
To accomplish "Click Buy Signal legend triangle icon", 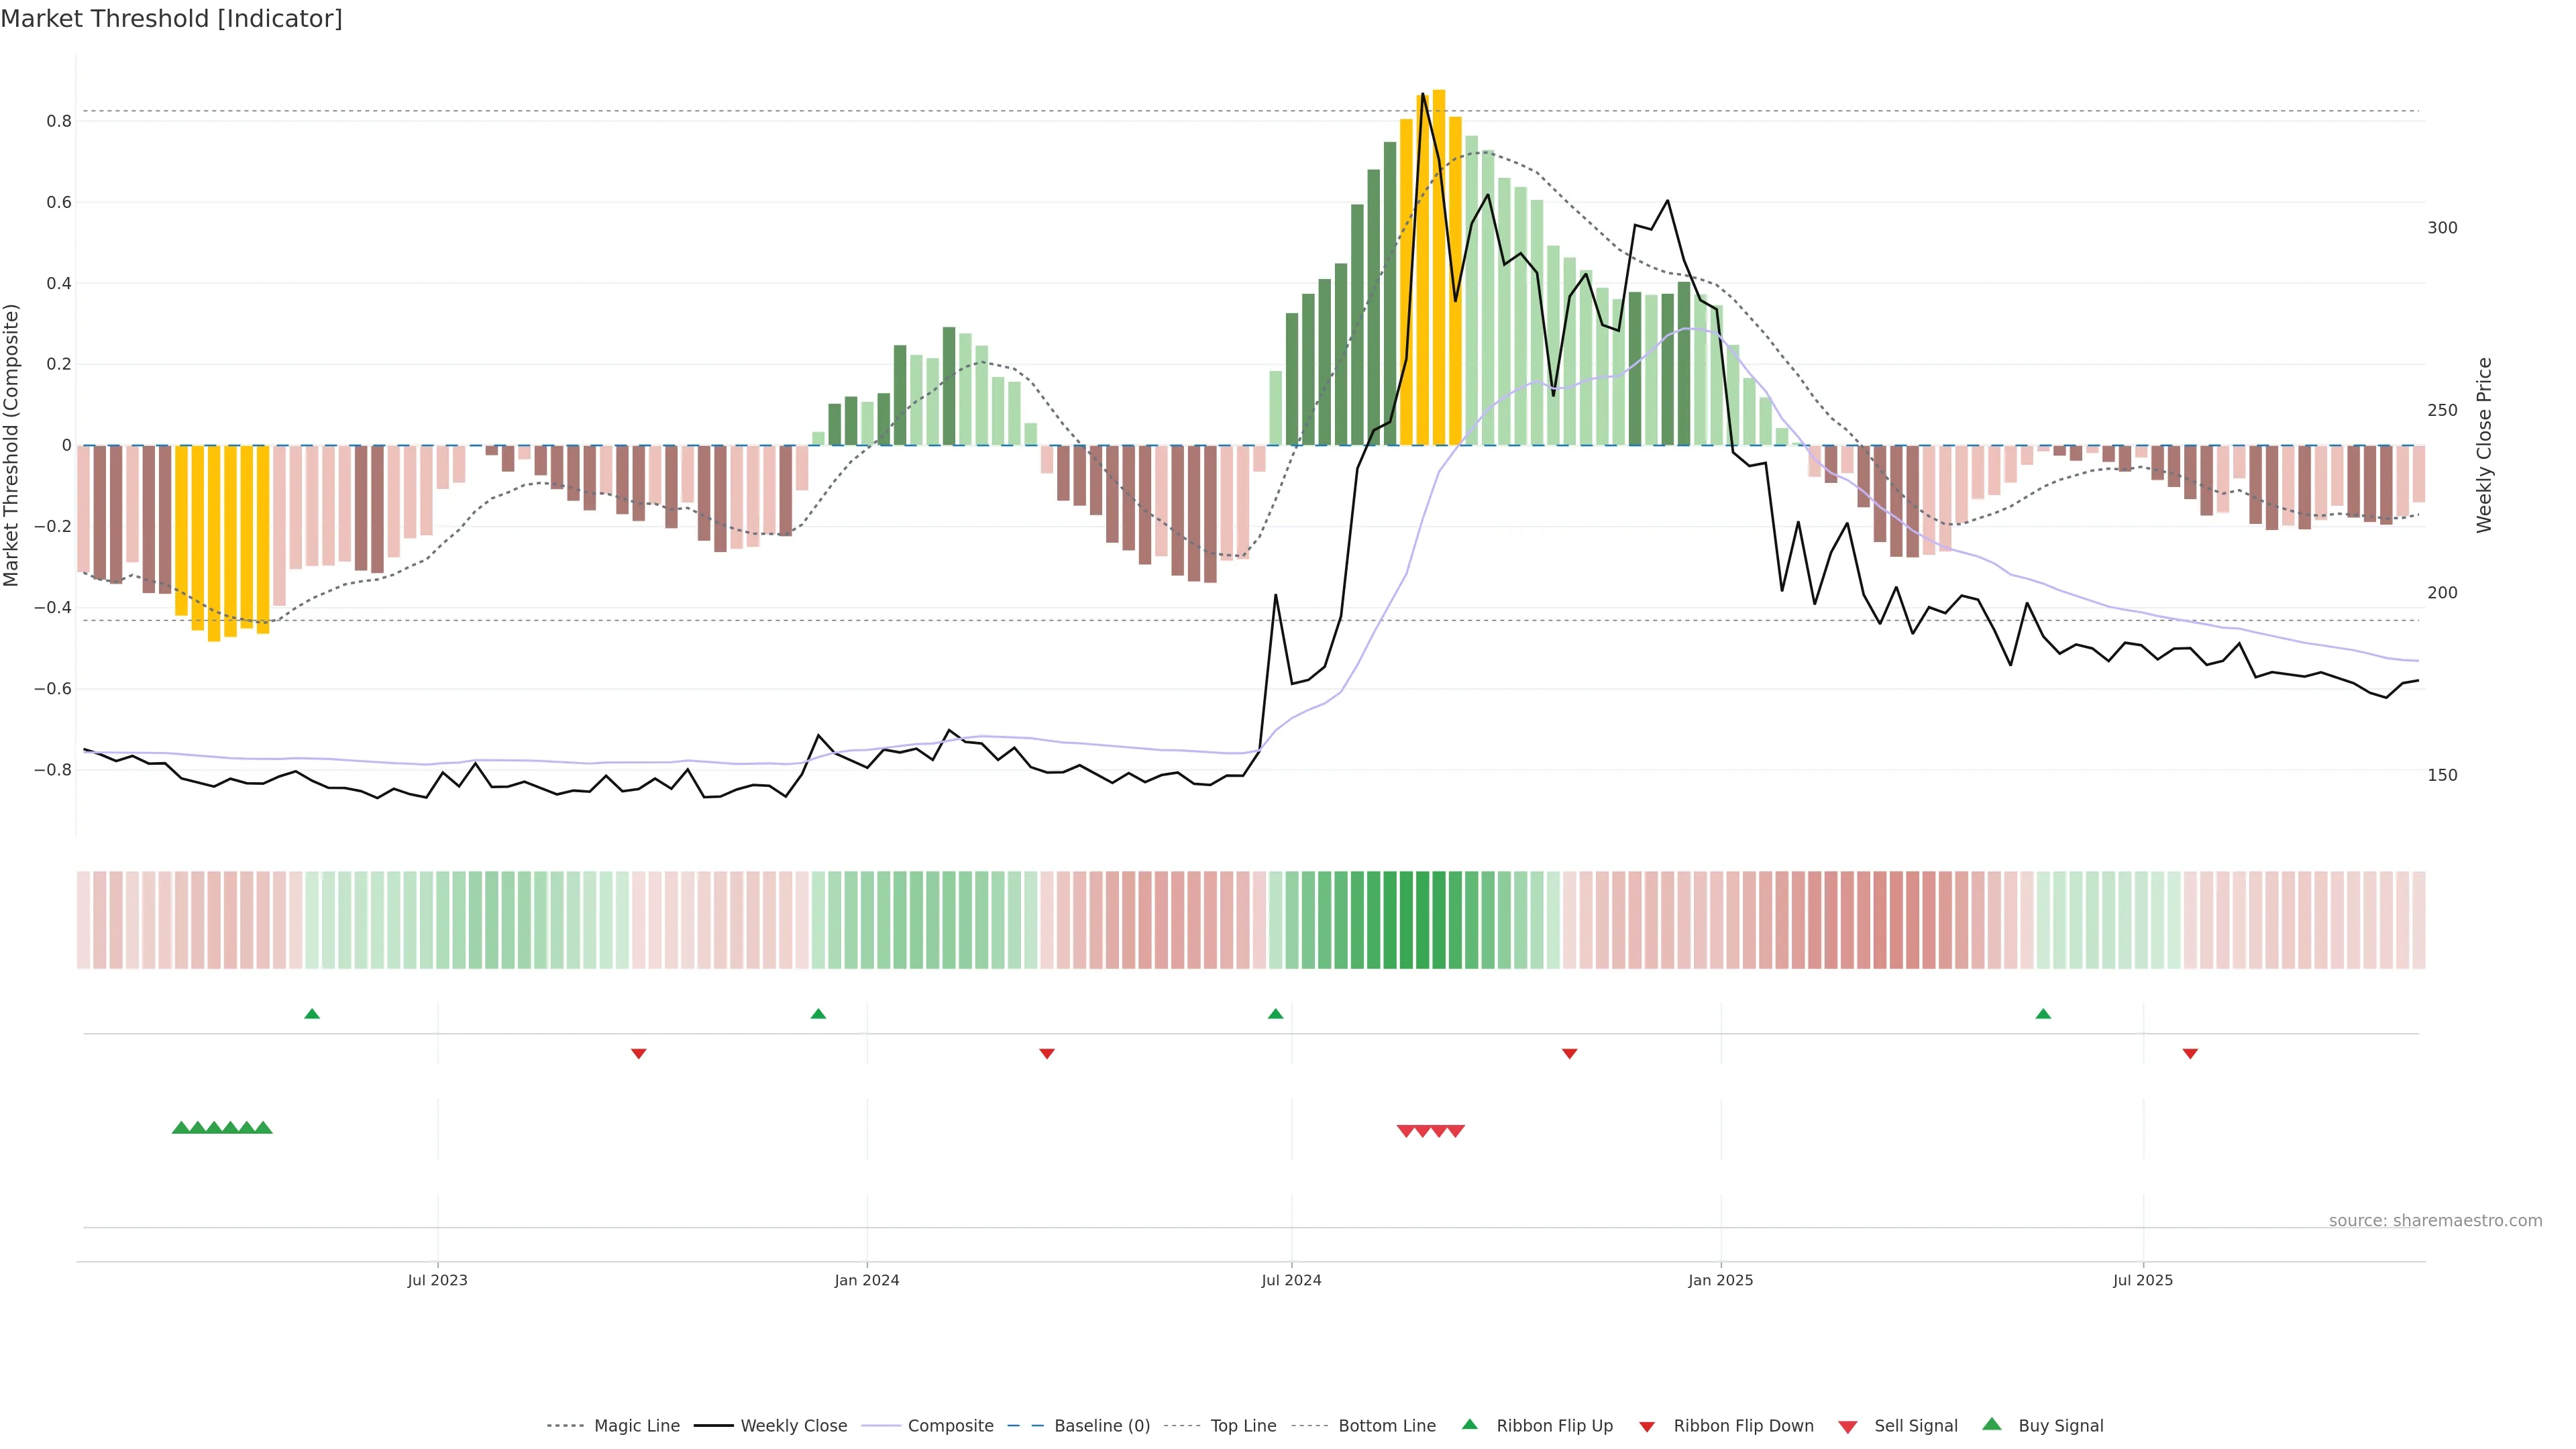I will (1992, 1425).
